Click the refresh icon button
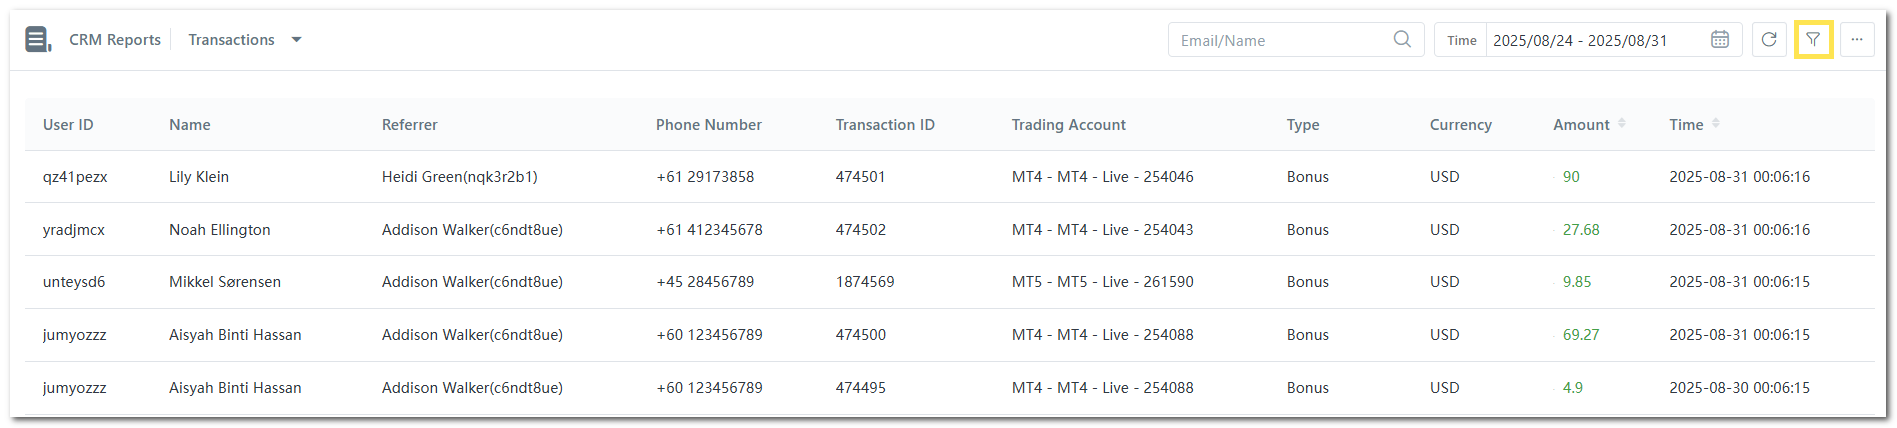1897x428 pixels. 1769,40
